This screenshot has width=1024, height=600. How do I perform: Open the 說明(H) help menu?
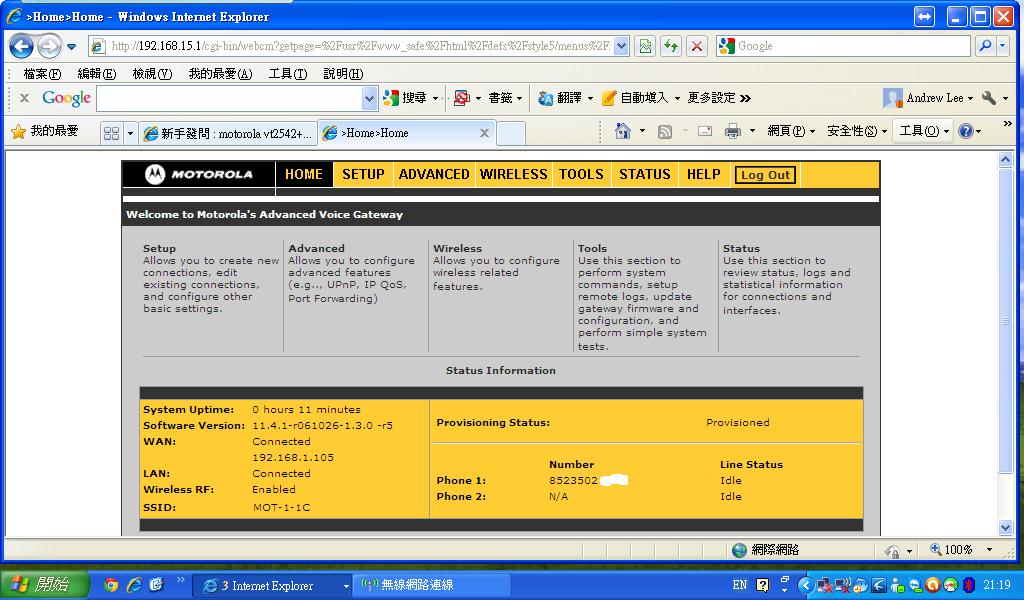tap(344, 74)
